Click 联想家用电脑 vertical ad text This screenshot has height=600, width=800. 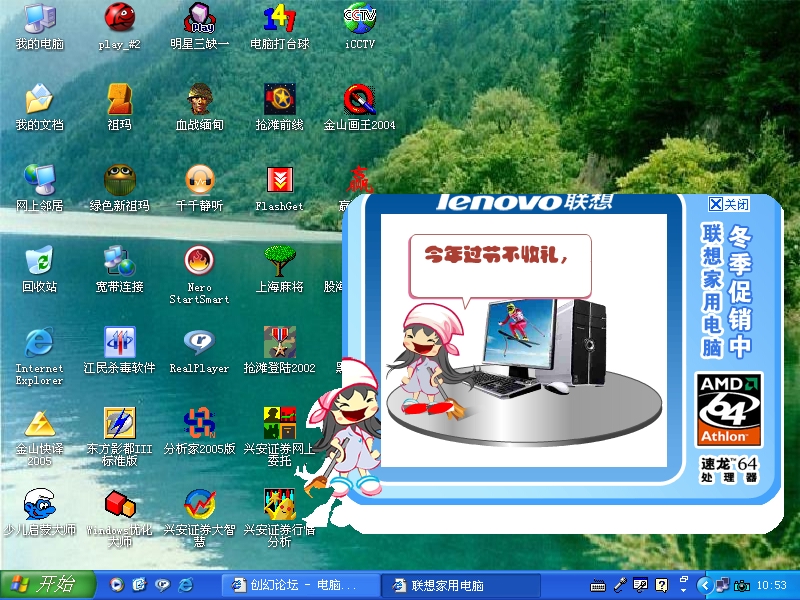[x=712, y=290]
